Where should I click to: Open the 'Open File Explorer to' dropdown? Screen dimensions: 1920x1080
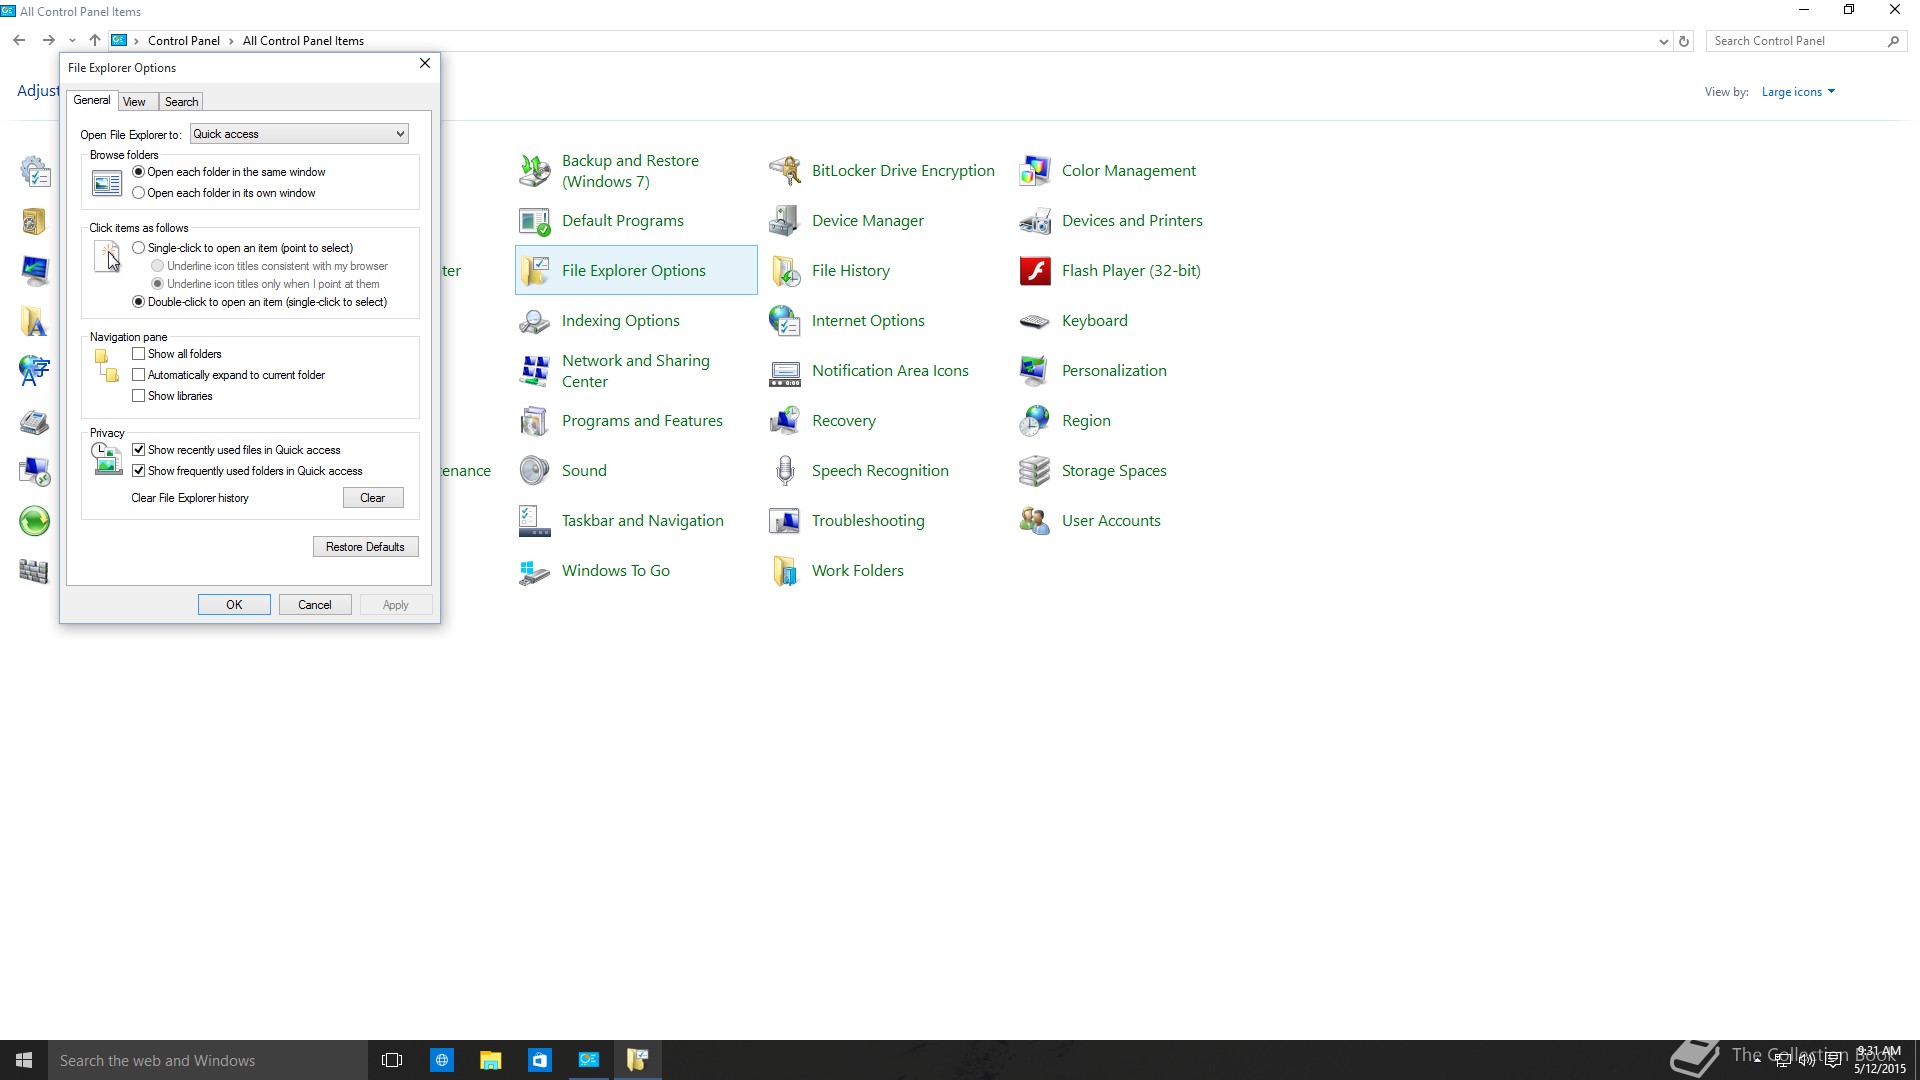[x=299, y=134]
